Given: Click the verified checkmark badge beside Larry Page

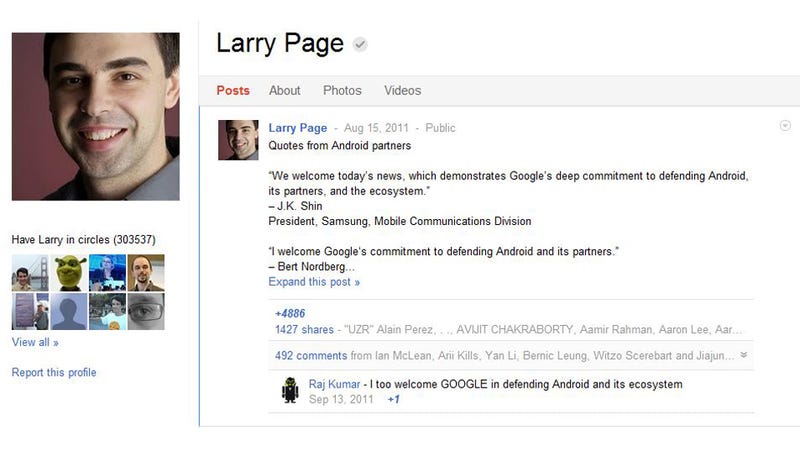Looking at the screenshot, I should (360, 44).
